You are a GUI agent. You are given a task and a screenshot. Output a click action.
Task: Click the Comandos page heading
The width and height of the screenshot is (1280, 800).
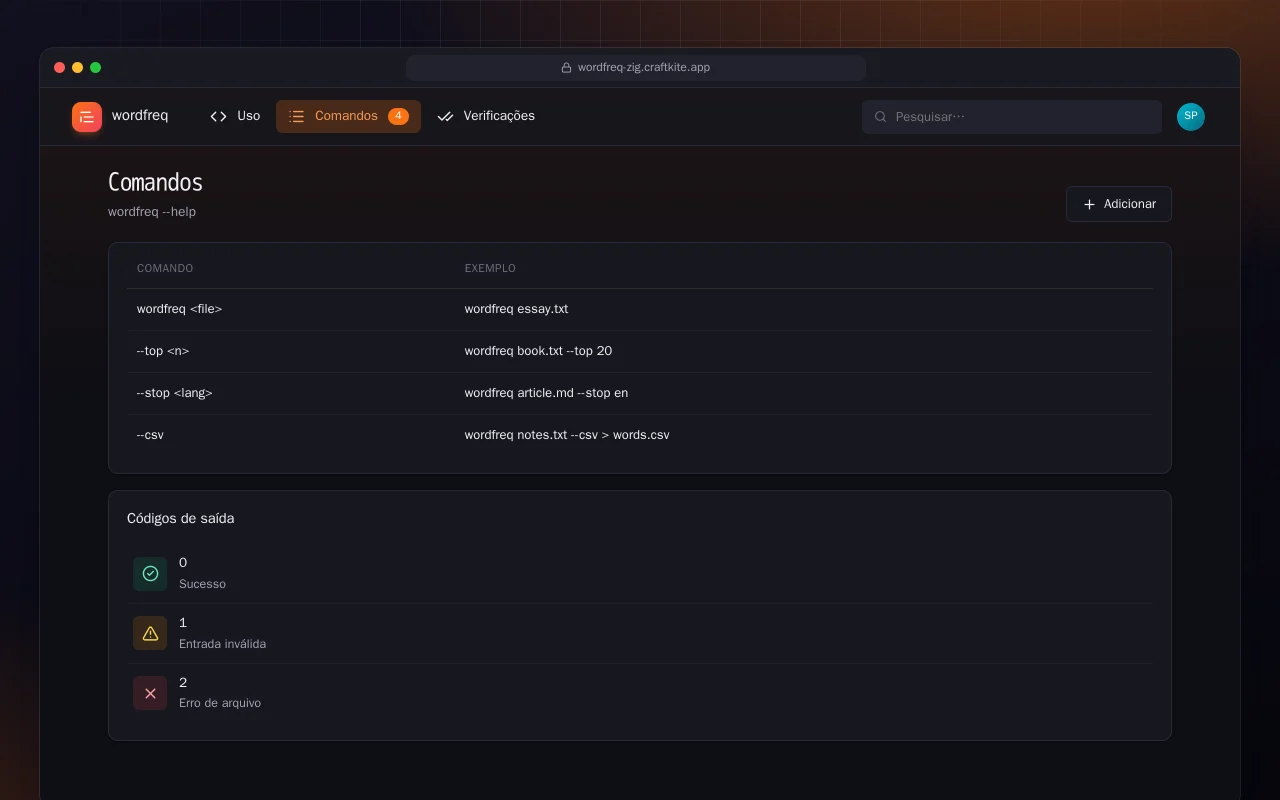point(155,182)
